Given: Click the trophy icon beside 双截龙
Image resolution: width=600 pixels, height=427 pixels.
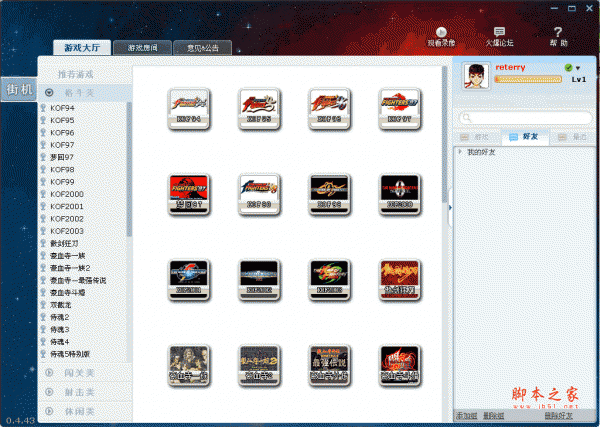Looking at the screenshot, I should 43,305.
